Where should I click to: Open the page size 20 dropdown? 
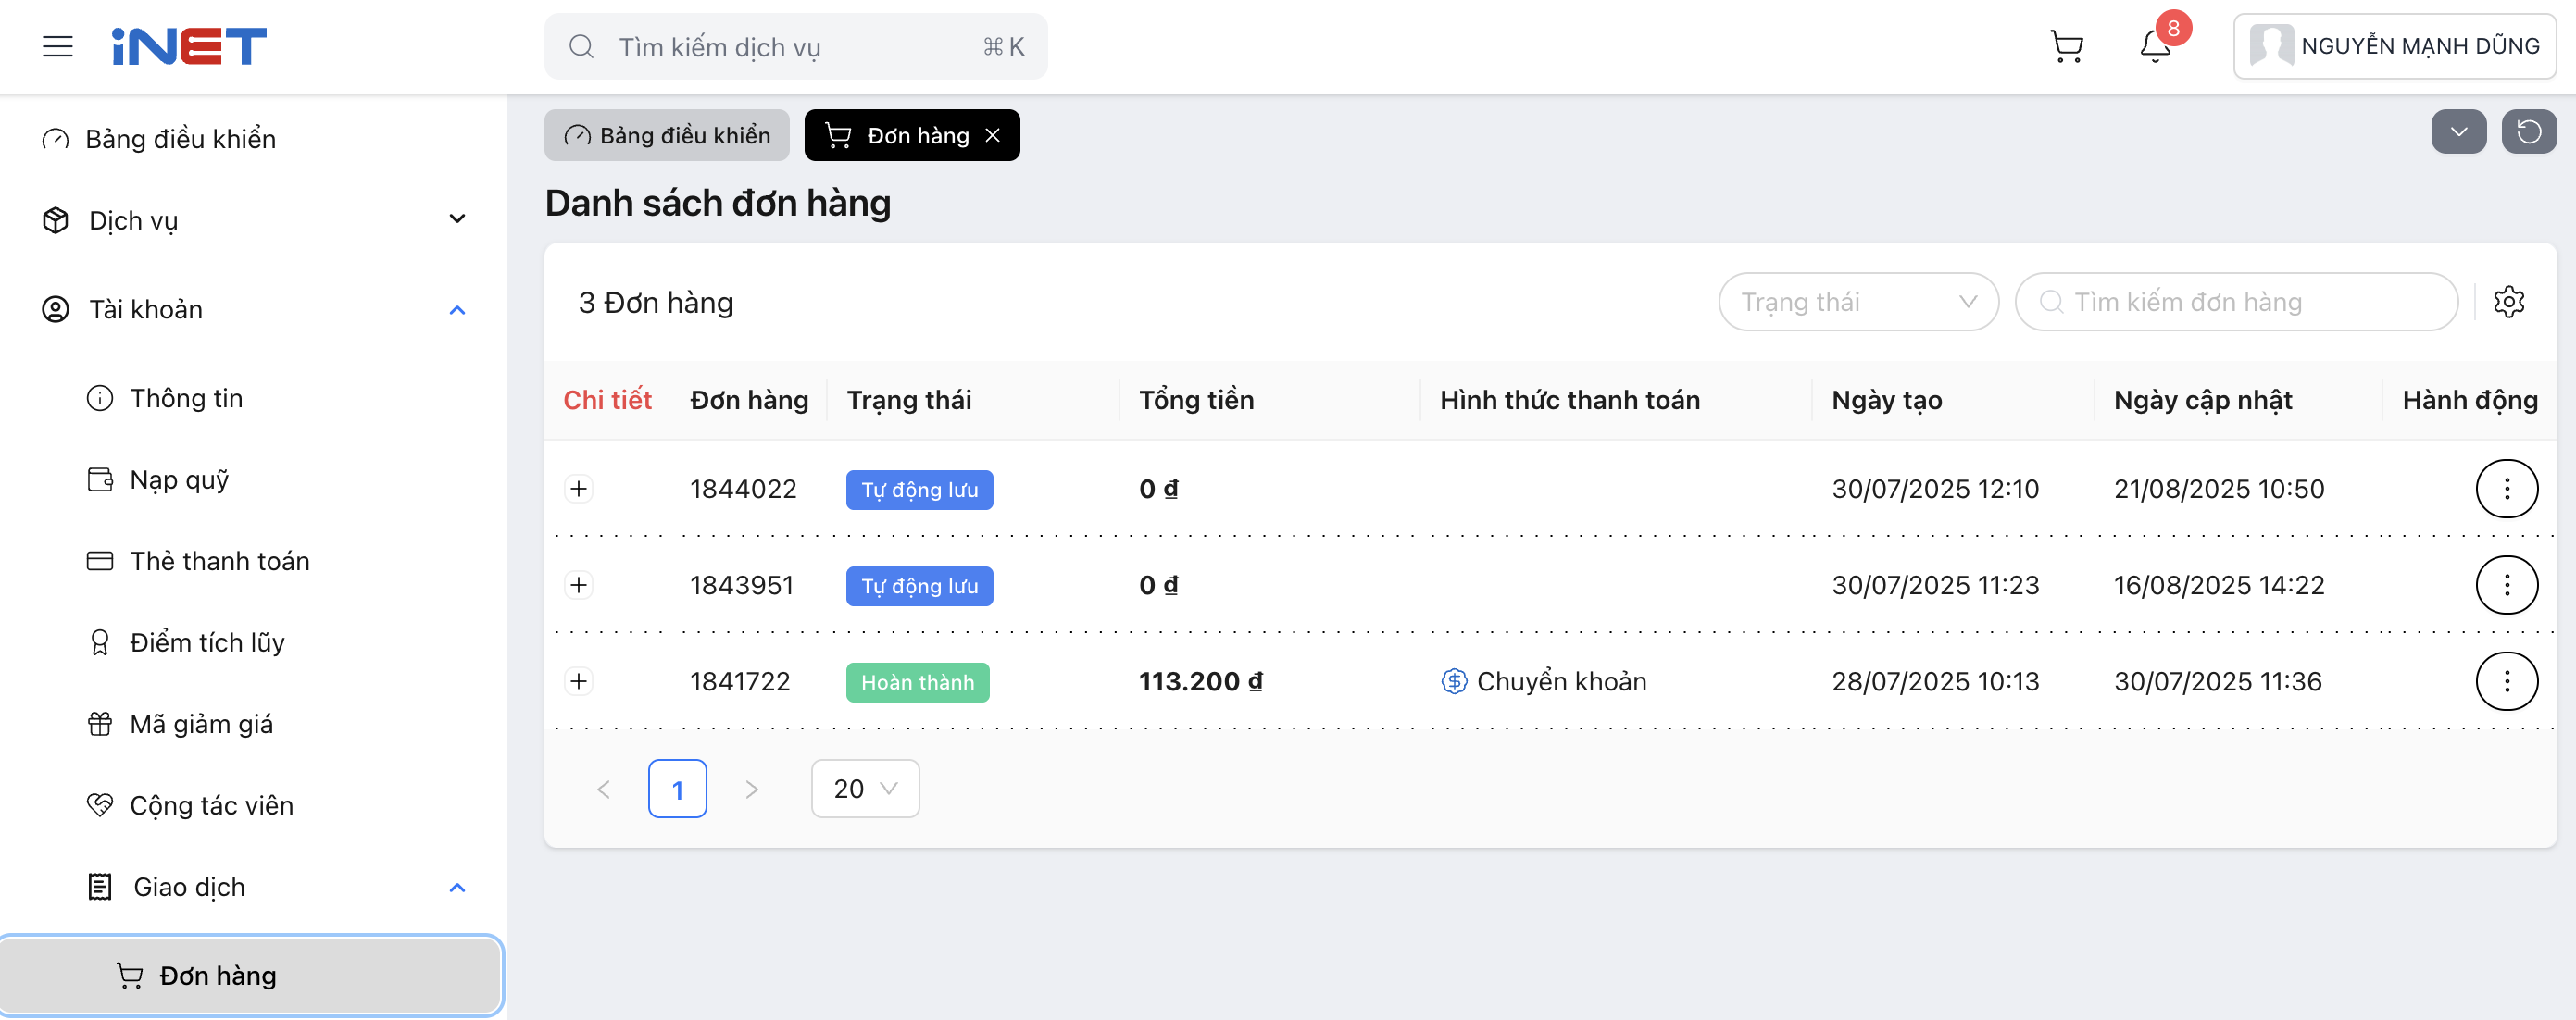pos(865,789)
